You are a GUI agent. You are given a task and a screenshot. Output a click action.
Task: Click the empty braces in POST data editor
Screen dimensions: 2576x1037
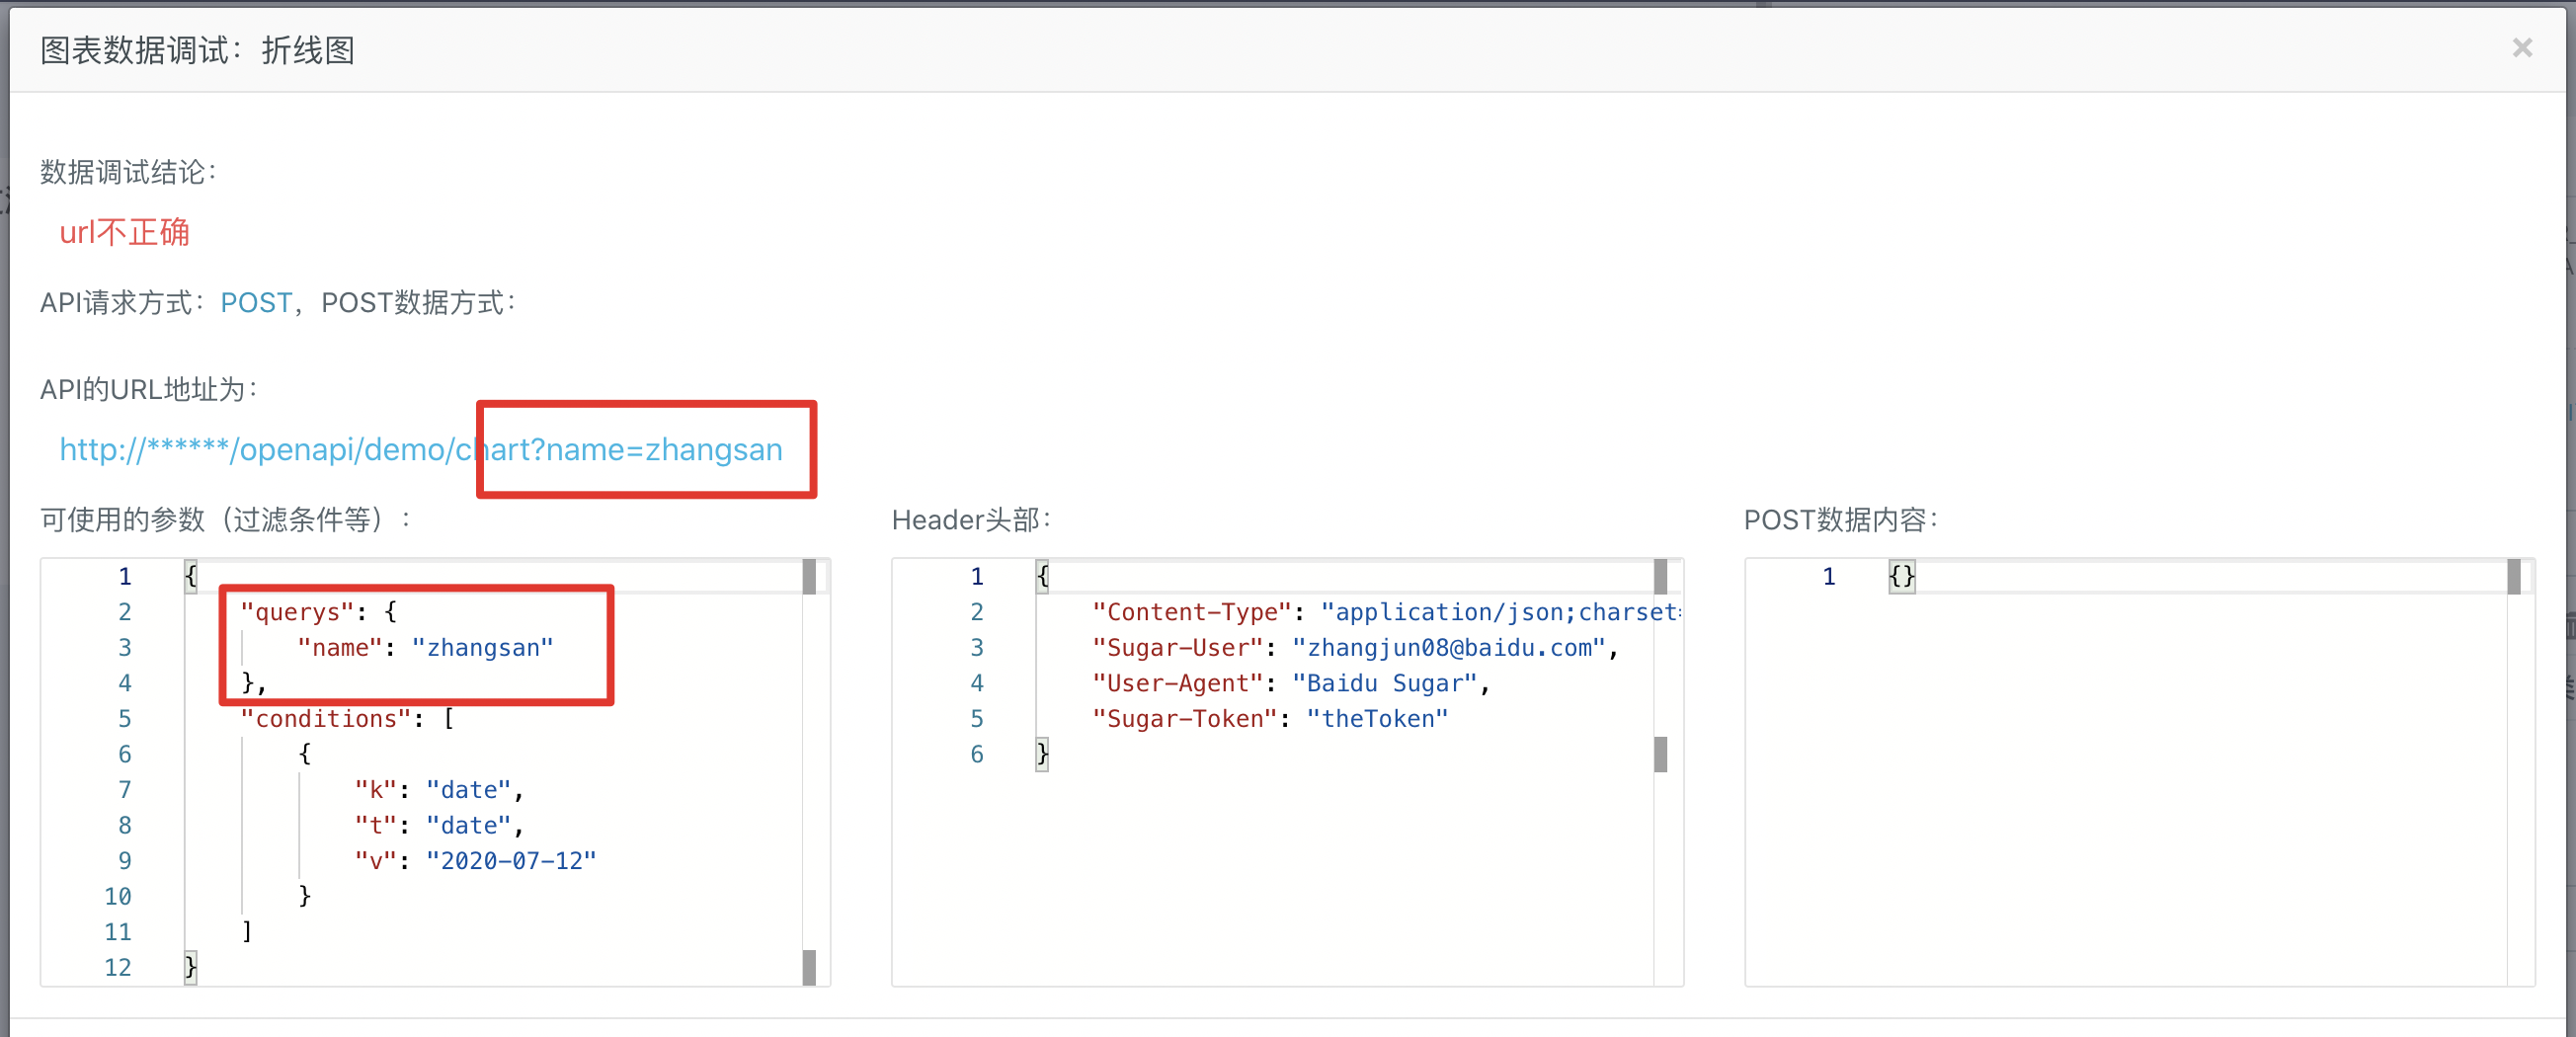pos(1901,577)
